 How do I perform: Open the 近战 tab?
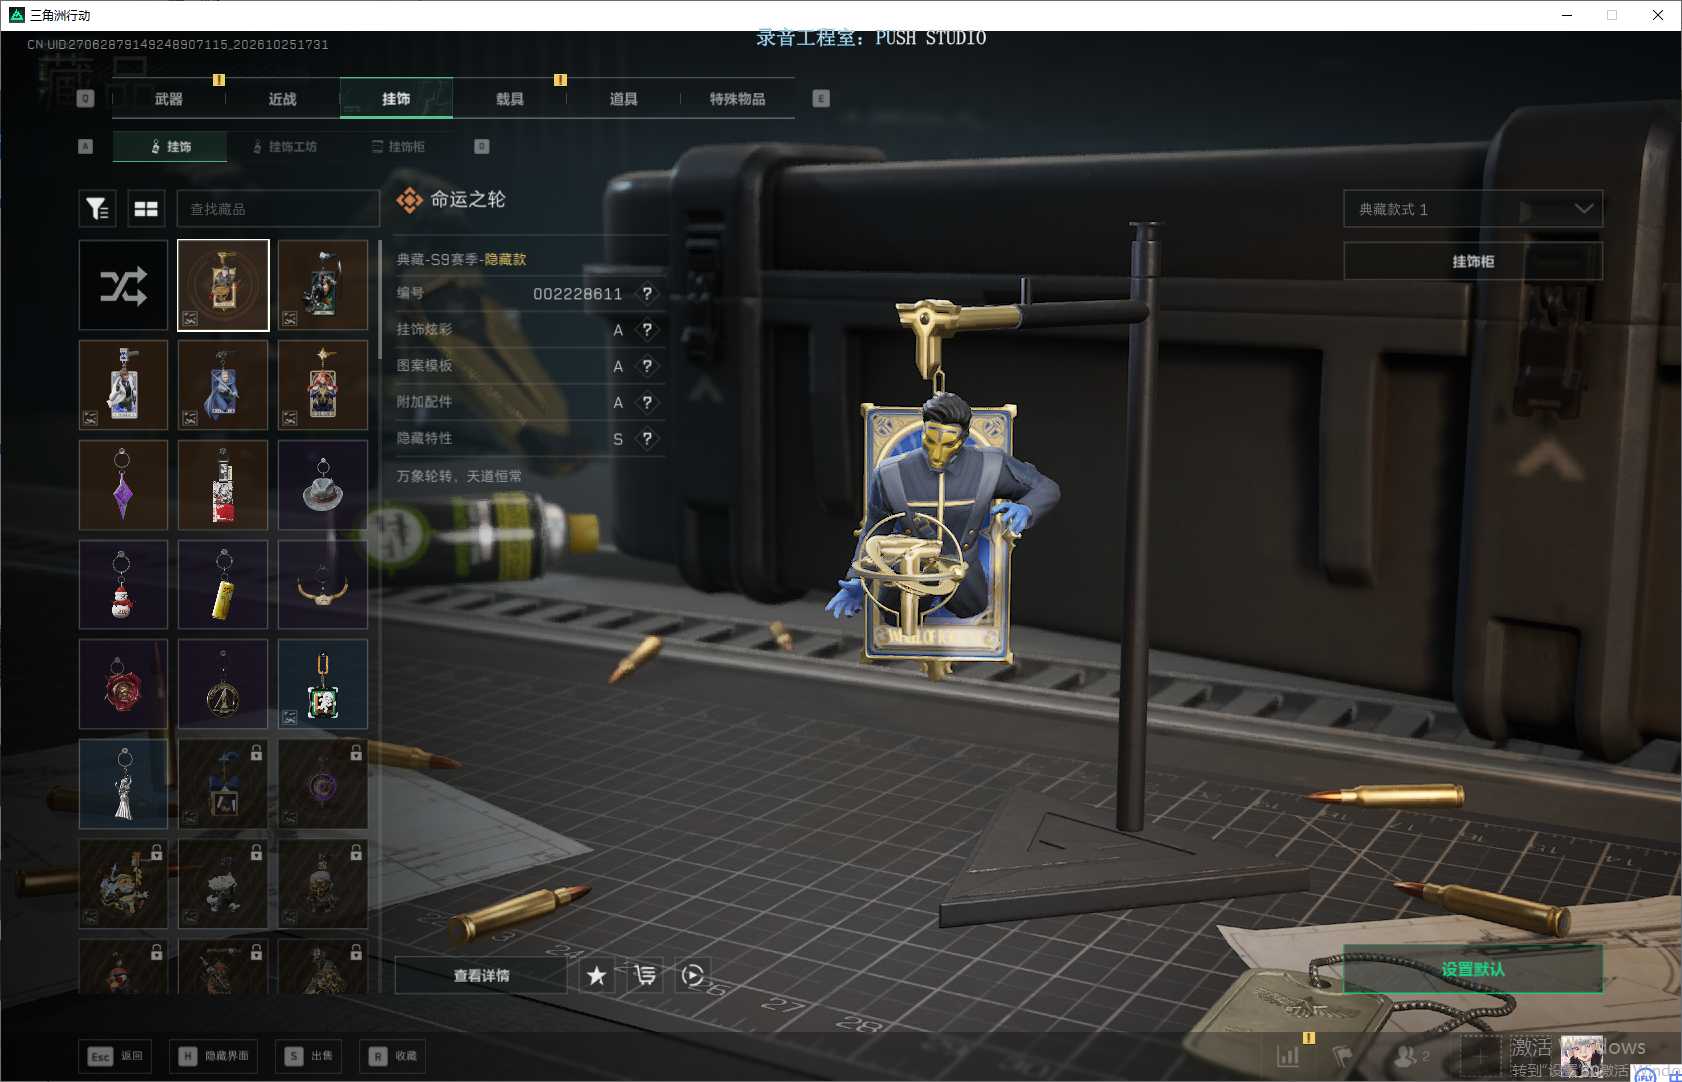(x=283, y=99)
